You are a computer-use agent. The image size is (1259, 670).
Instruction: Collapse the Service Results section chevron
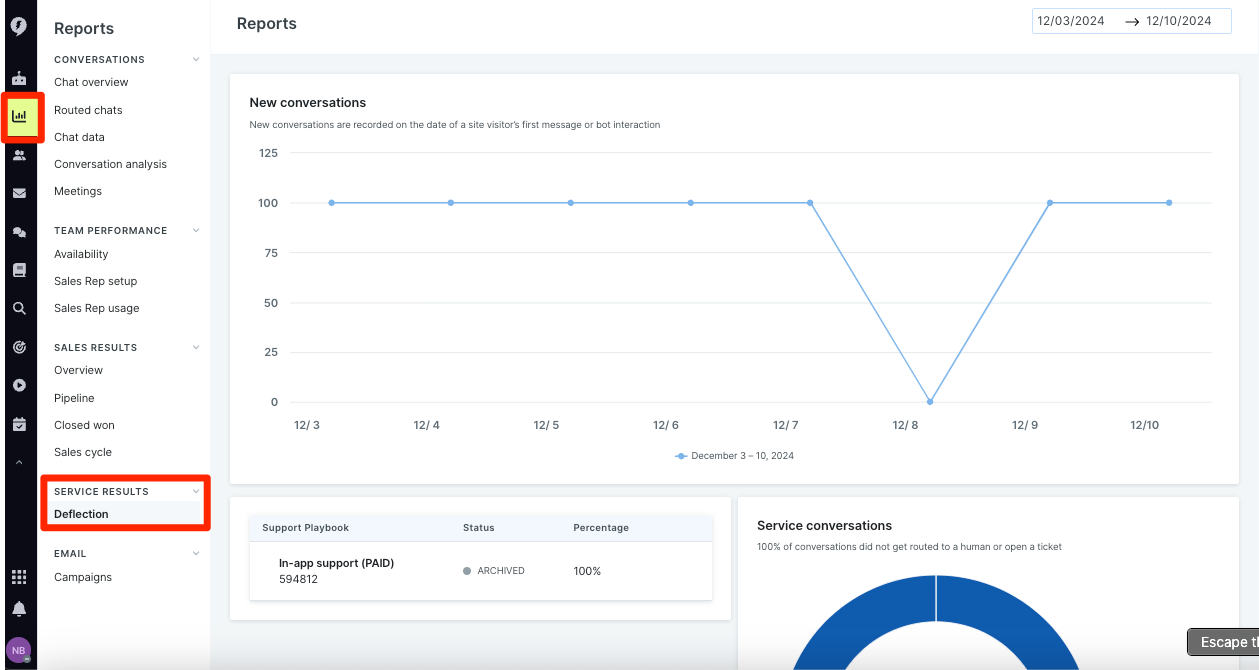click(196, 492)
